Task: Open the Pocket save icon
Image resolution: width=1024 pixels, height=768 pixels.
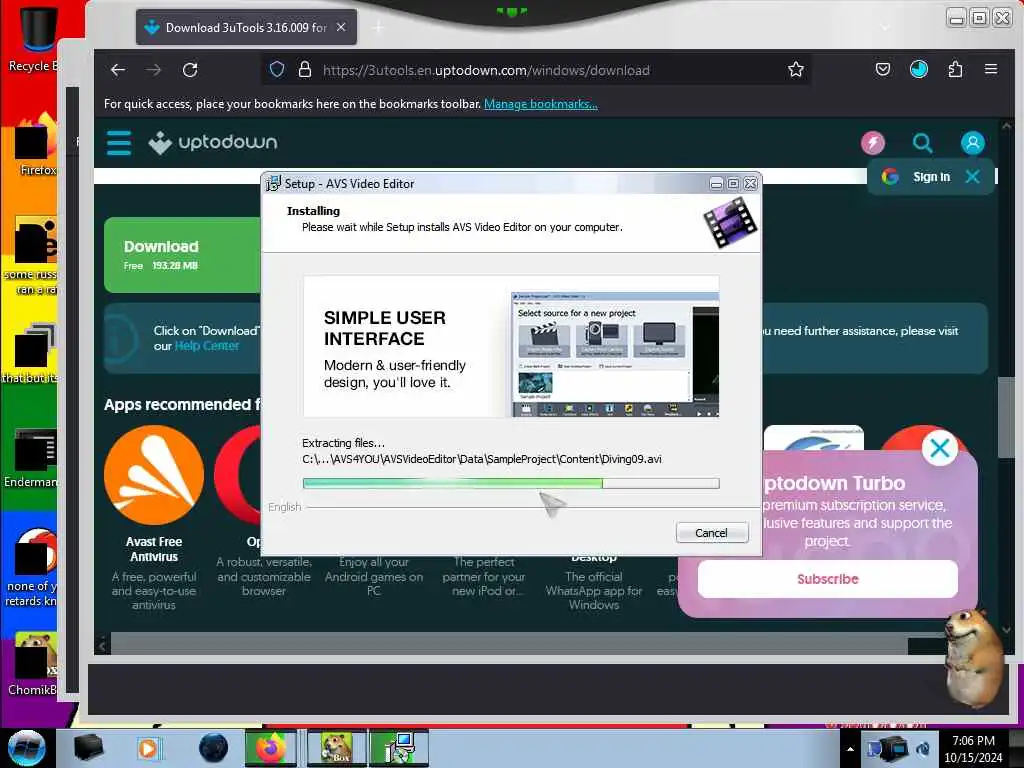Action: tap(883, 69)
